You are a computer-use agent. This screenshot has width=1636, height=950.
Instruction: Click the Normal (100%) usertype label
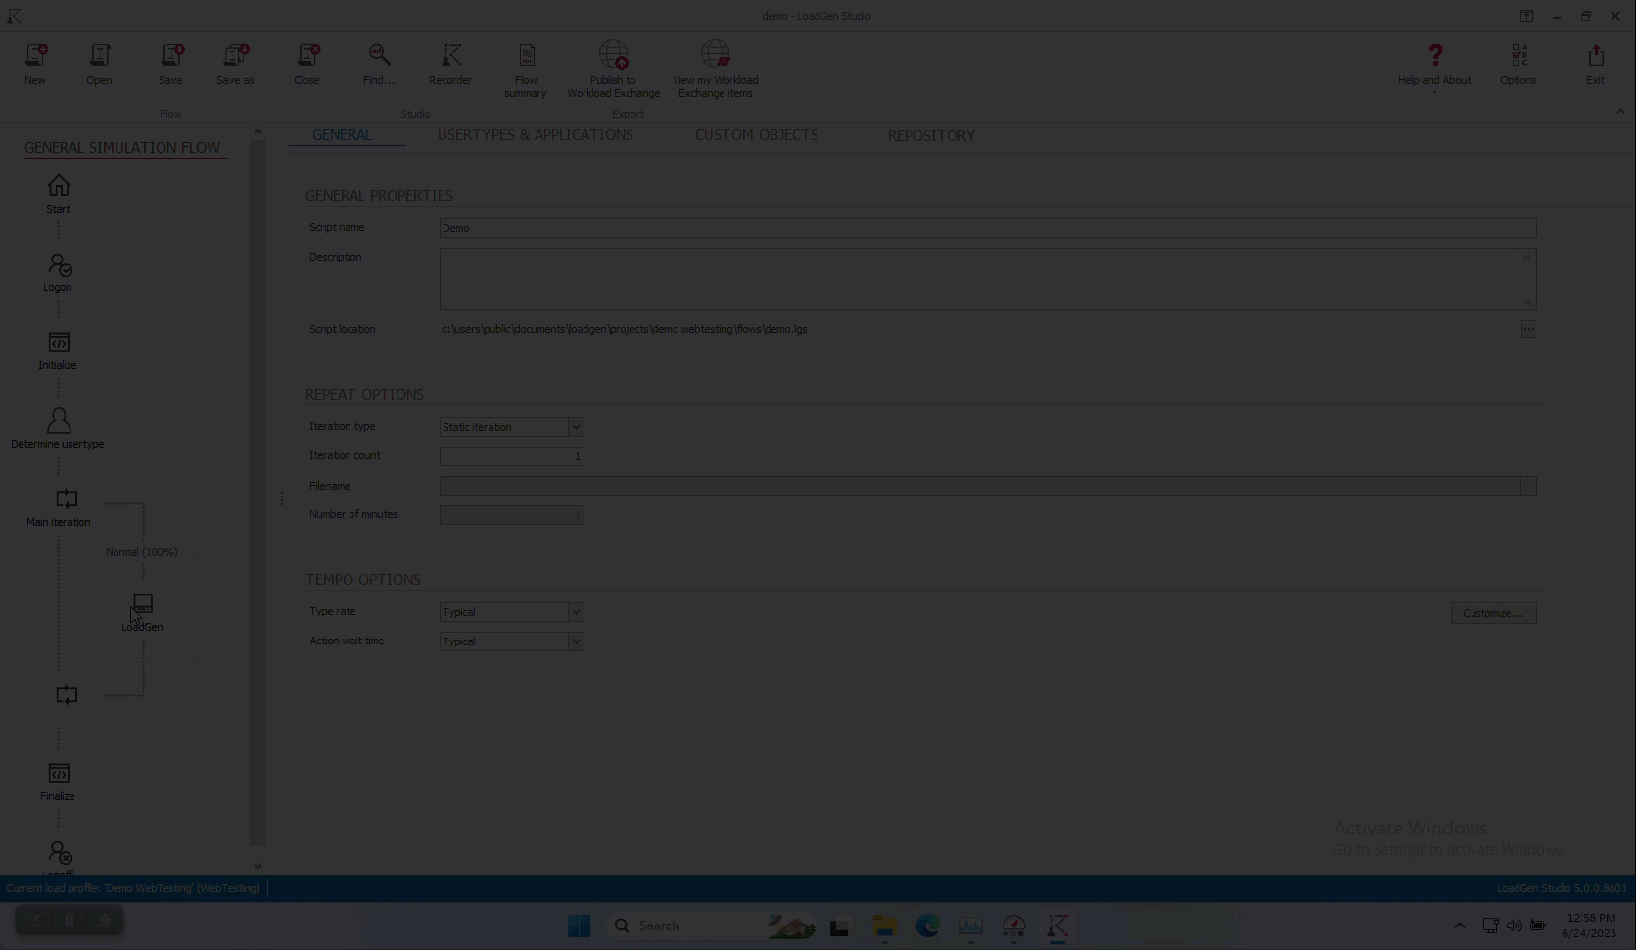point(142,552)
